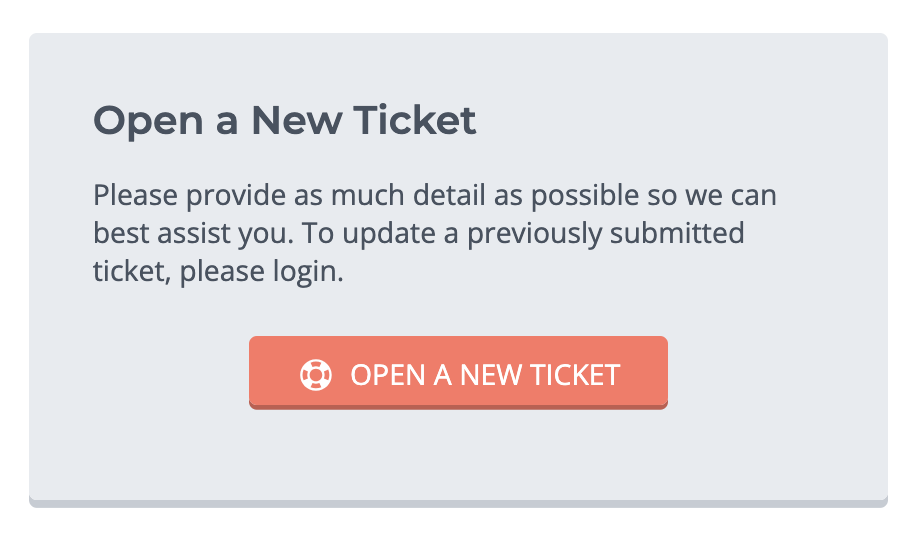Click the "ticket, please login." line
The image size is (924, 554).
point(217,272)
